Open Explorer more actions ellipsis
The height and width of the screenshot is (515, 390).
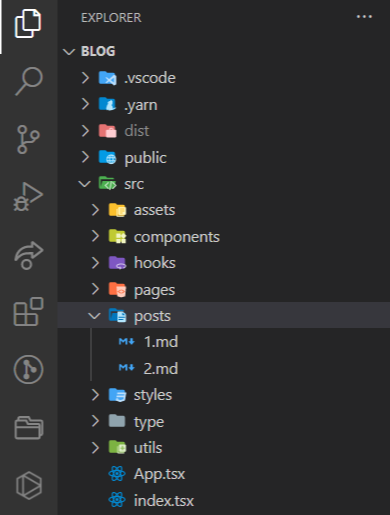[364, 17]
